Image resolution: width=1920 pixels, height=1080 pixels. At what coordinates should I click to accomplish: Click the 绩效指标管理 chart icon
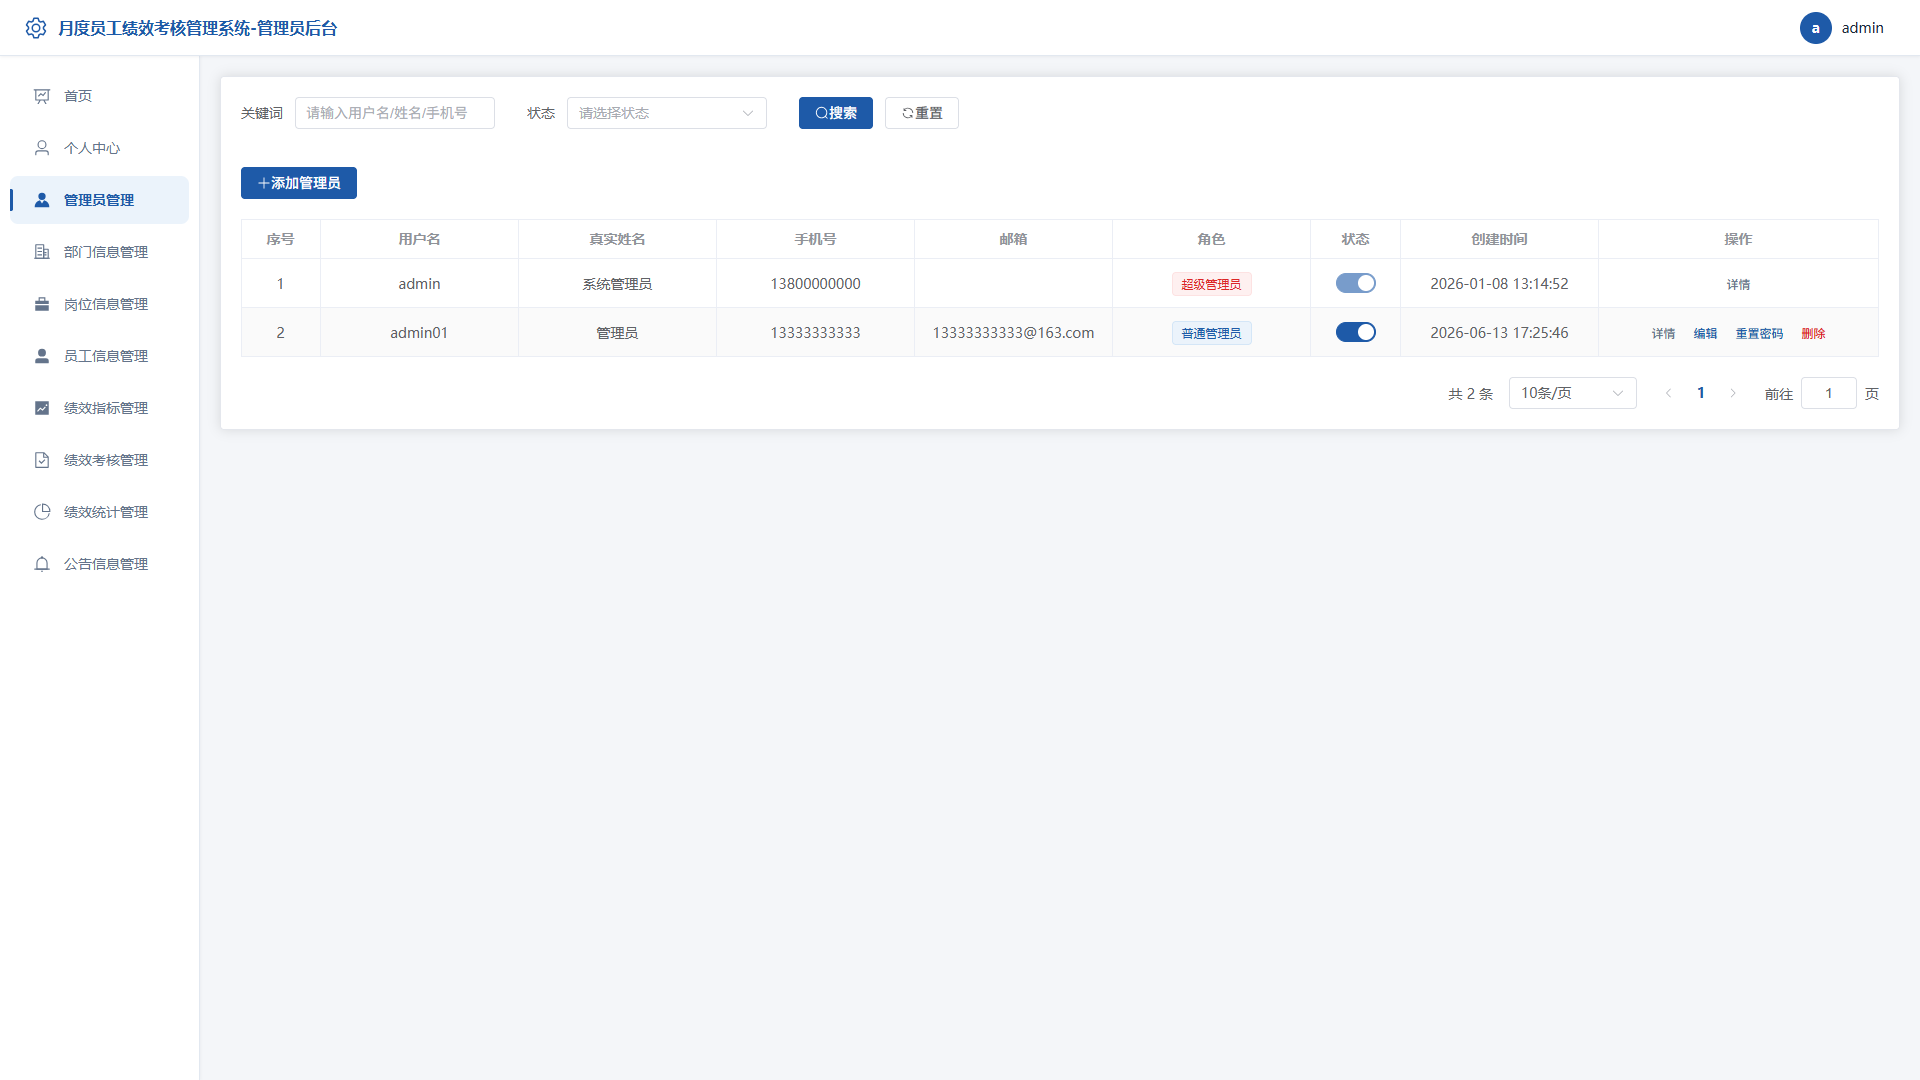(42, 408)
